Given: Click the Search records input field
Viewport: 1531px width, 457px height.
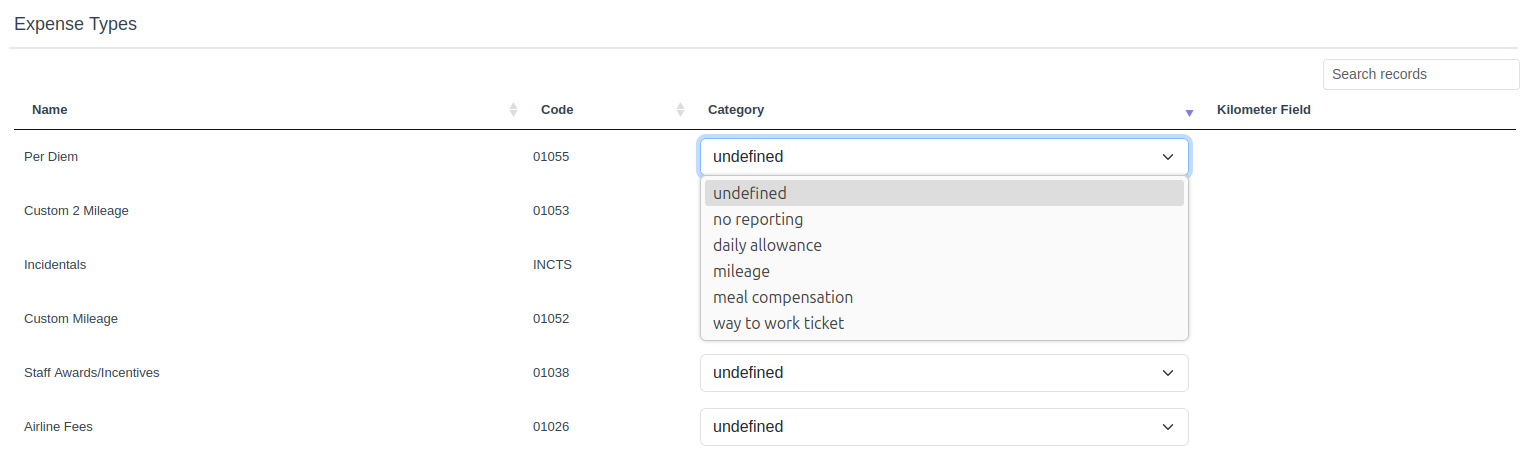Looking at the screenshot, I should click(x=1420, y=74).
